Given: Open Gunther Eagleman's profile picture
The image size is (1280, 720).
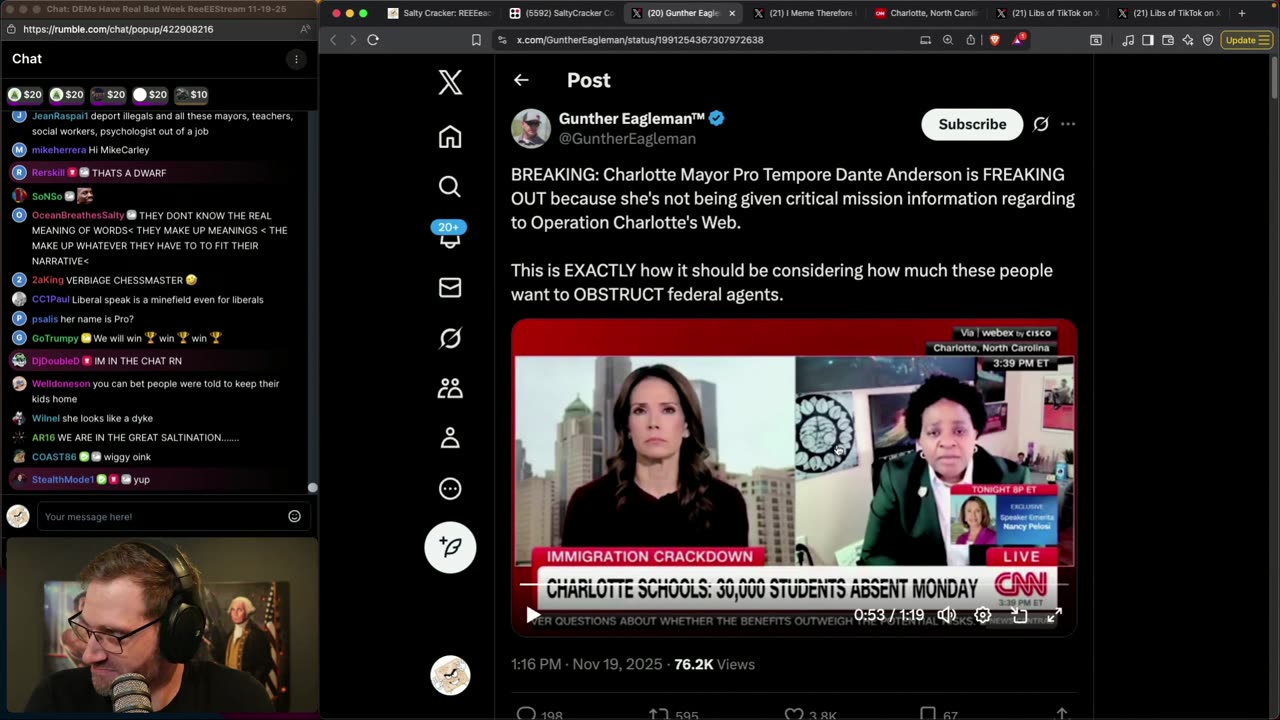Looking at the screenshot, I should (x=531, y=128).
